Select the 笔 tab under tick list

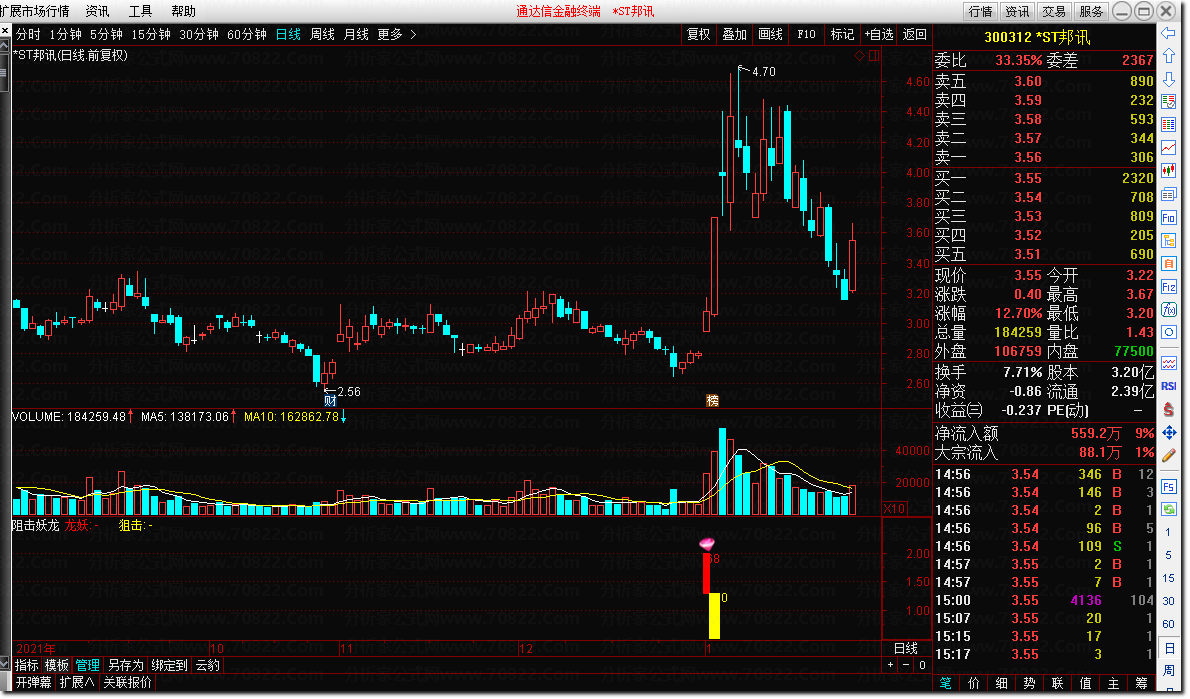tap(946, 683)
